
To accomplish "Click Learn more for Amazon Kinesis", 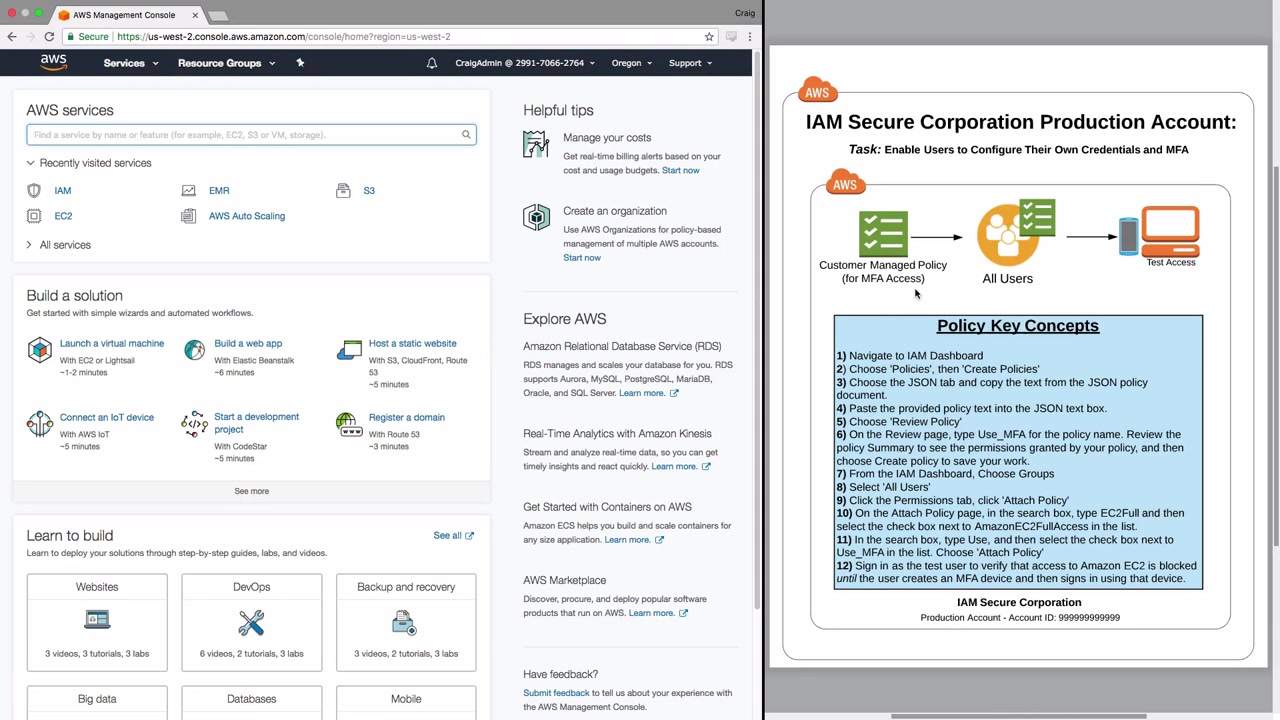I will pos(681,466).
